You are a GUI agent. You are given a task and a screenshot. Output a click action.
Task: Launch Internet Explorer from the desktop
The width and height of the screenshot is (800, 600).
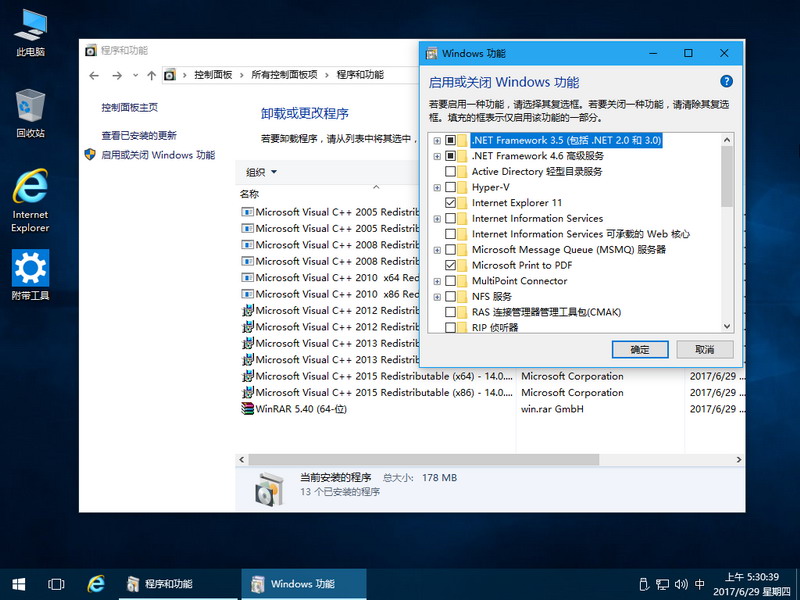pos(30,201)
